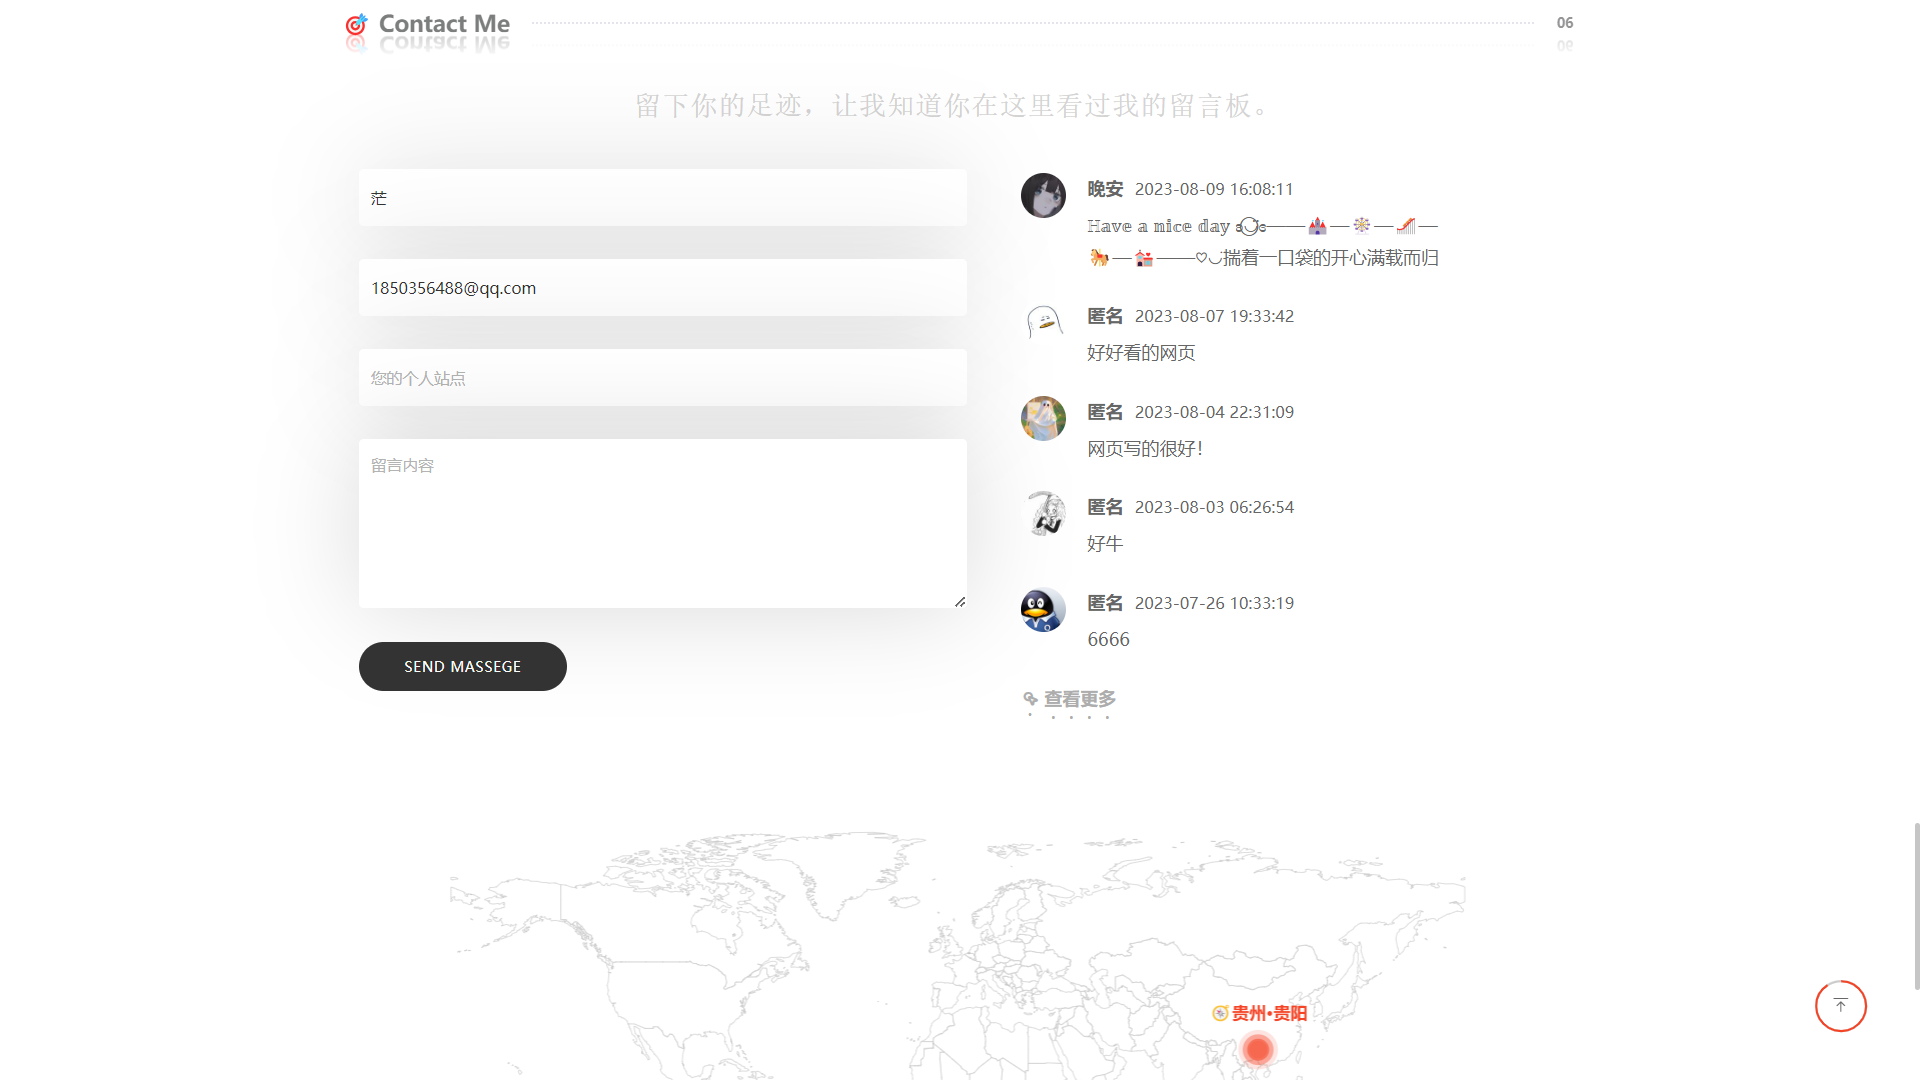Click the scroll-to-top arrow button
The image size is (1920, 1080).
[1840, 1006]
